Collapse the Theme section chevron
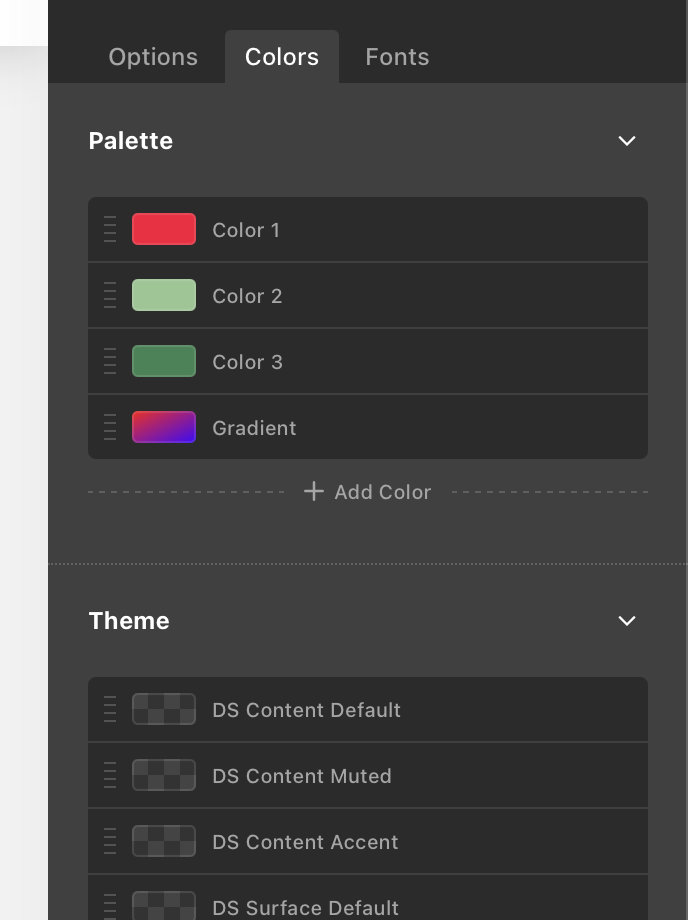The image size is (688, 920). pos(627,621)
